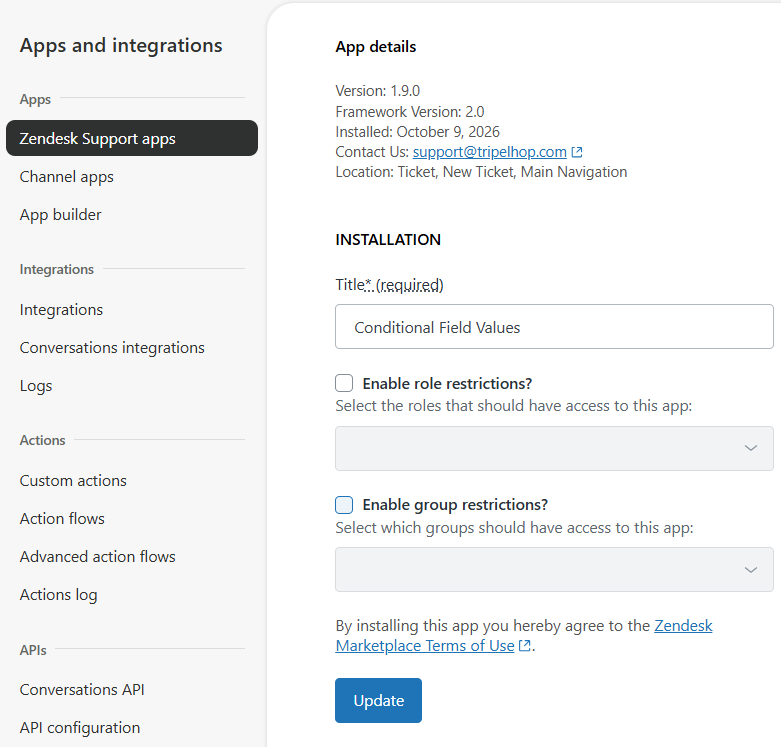Click the 'INSTALLATION' heading
Screen dimensions: 781x747
coord(388,240)
